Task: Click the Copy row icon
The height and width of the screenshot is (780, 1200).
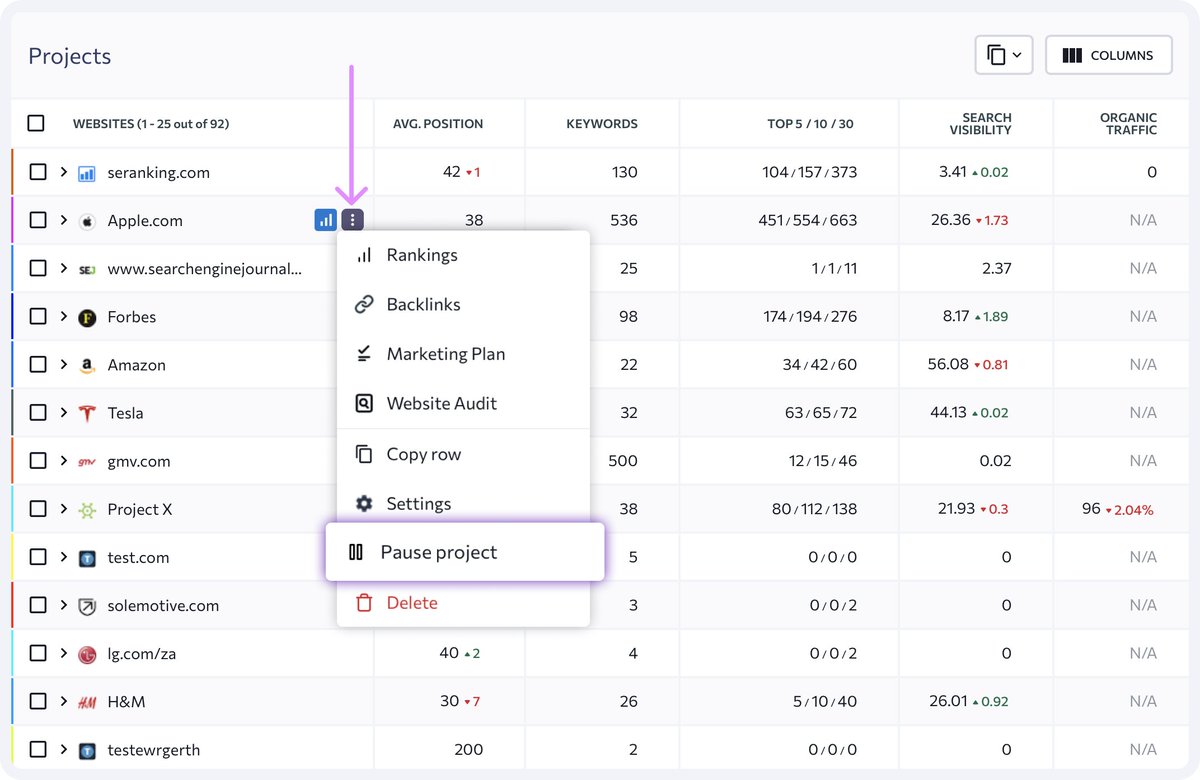Action: tap(362, 453)
